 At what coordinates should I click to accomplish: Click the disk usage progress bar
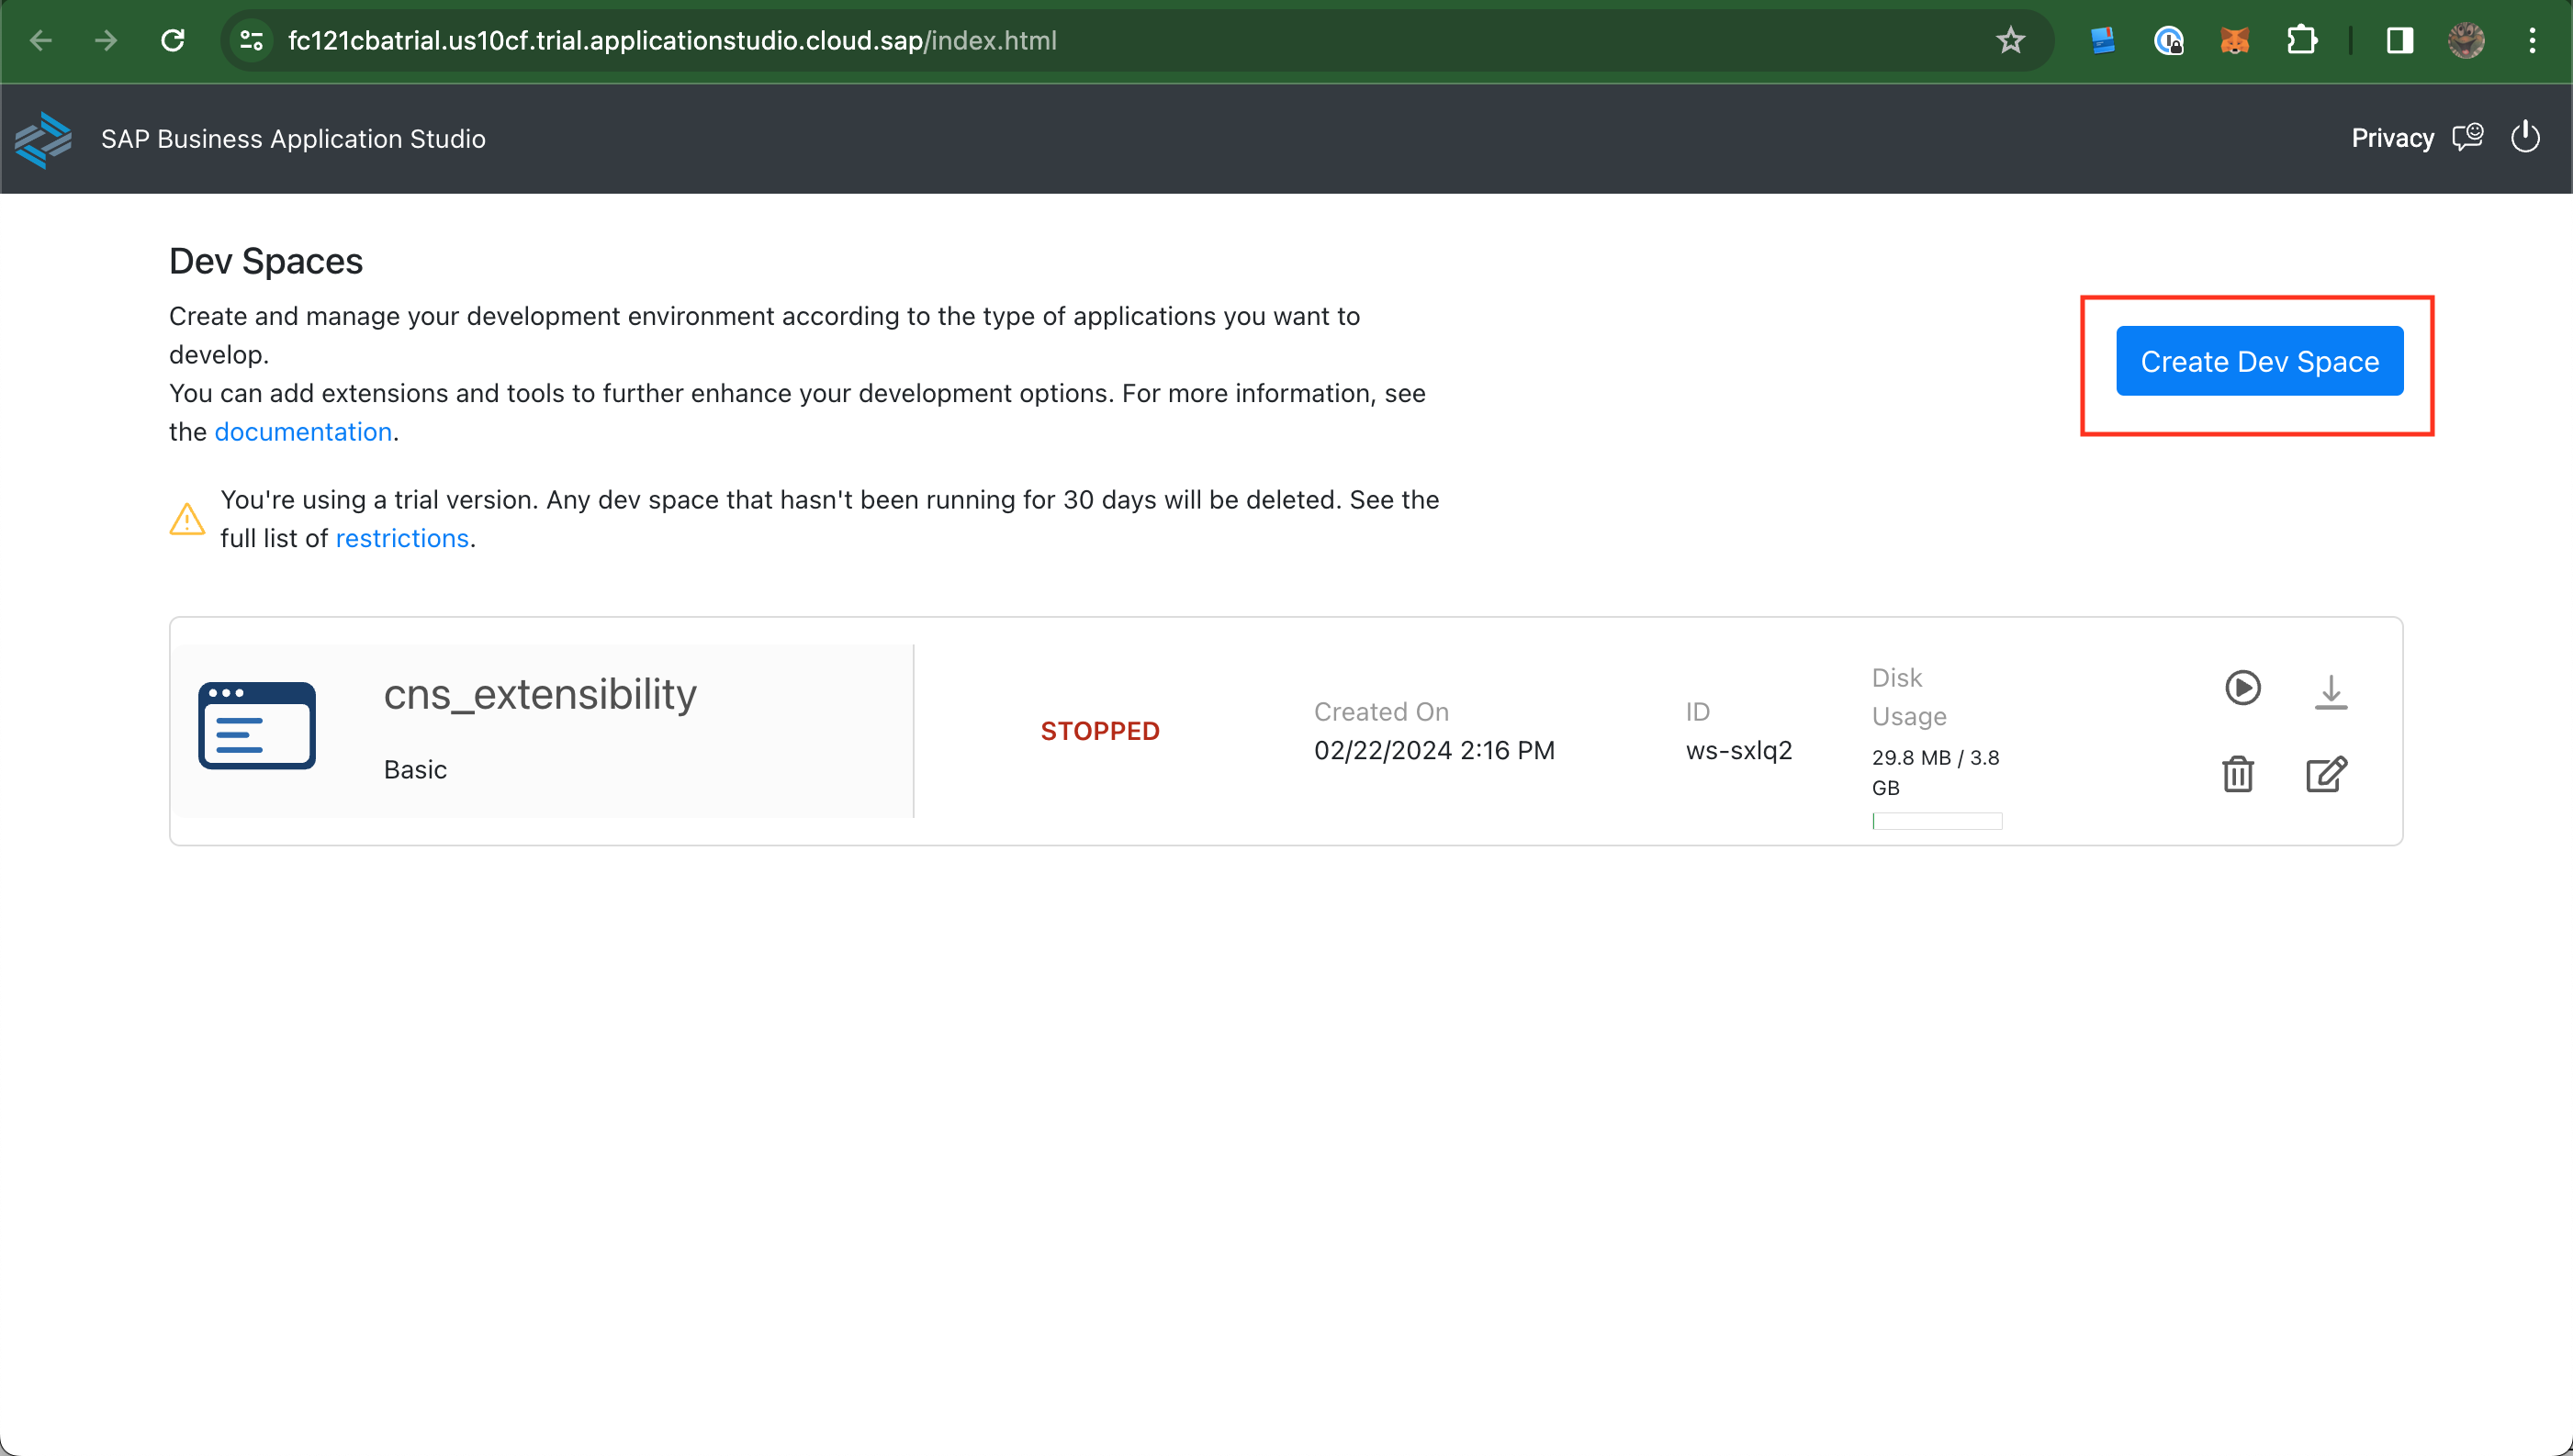click(1937, 821)
